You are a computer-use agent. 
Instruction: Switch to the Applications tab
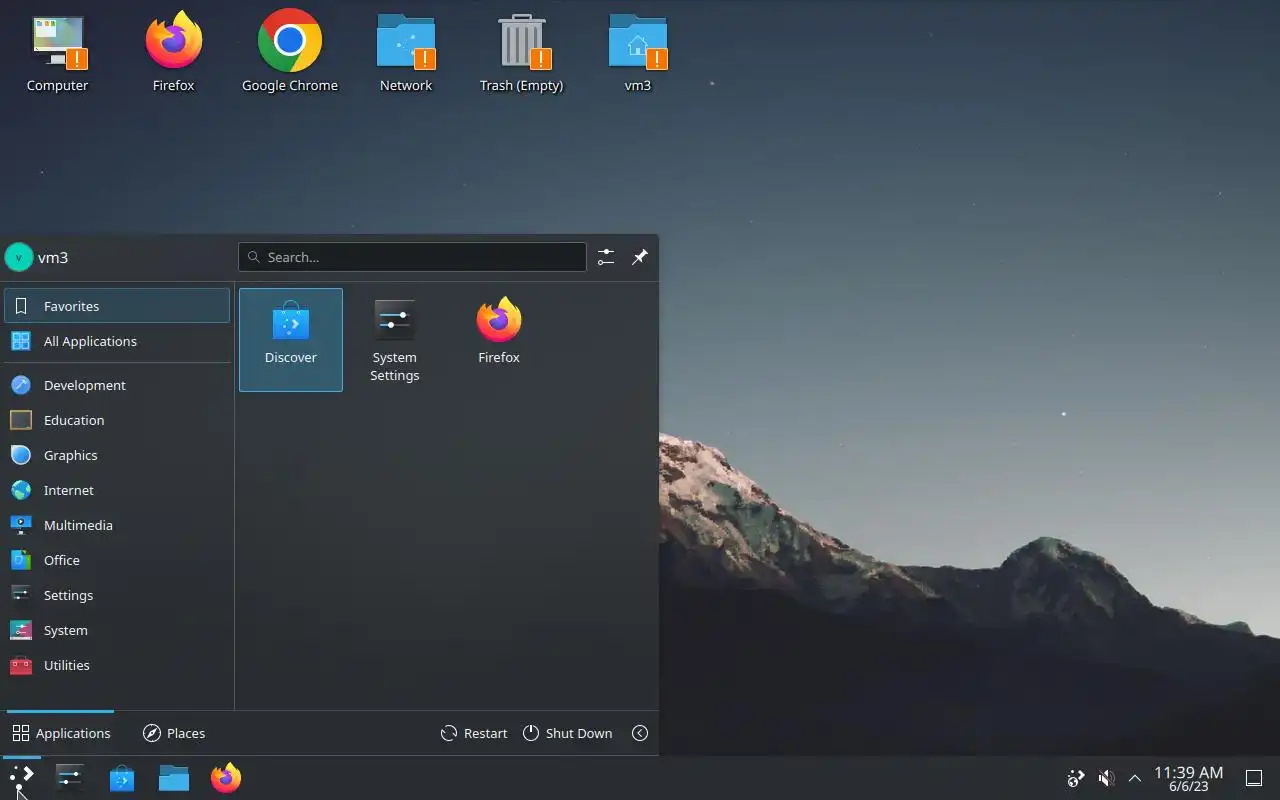click(x=61, y=733)
